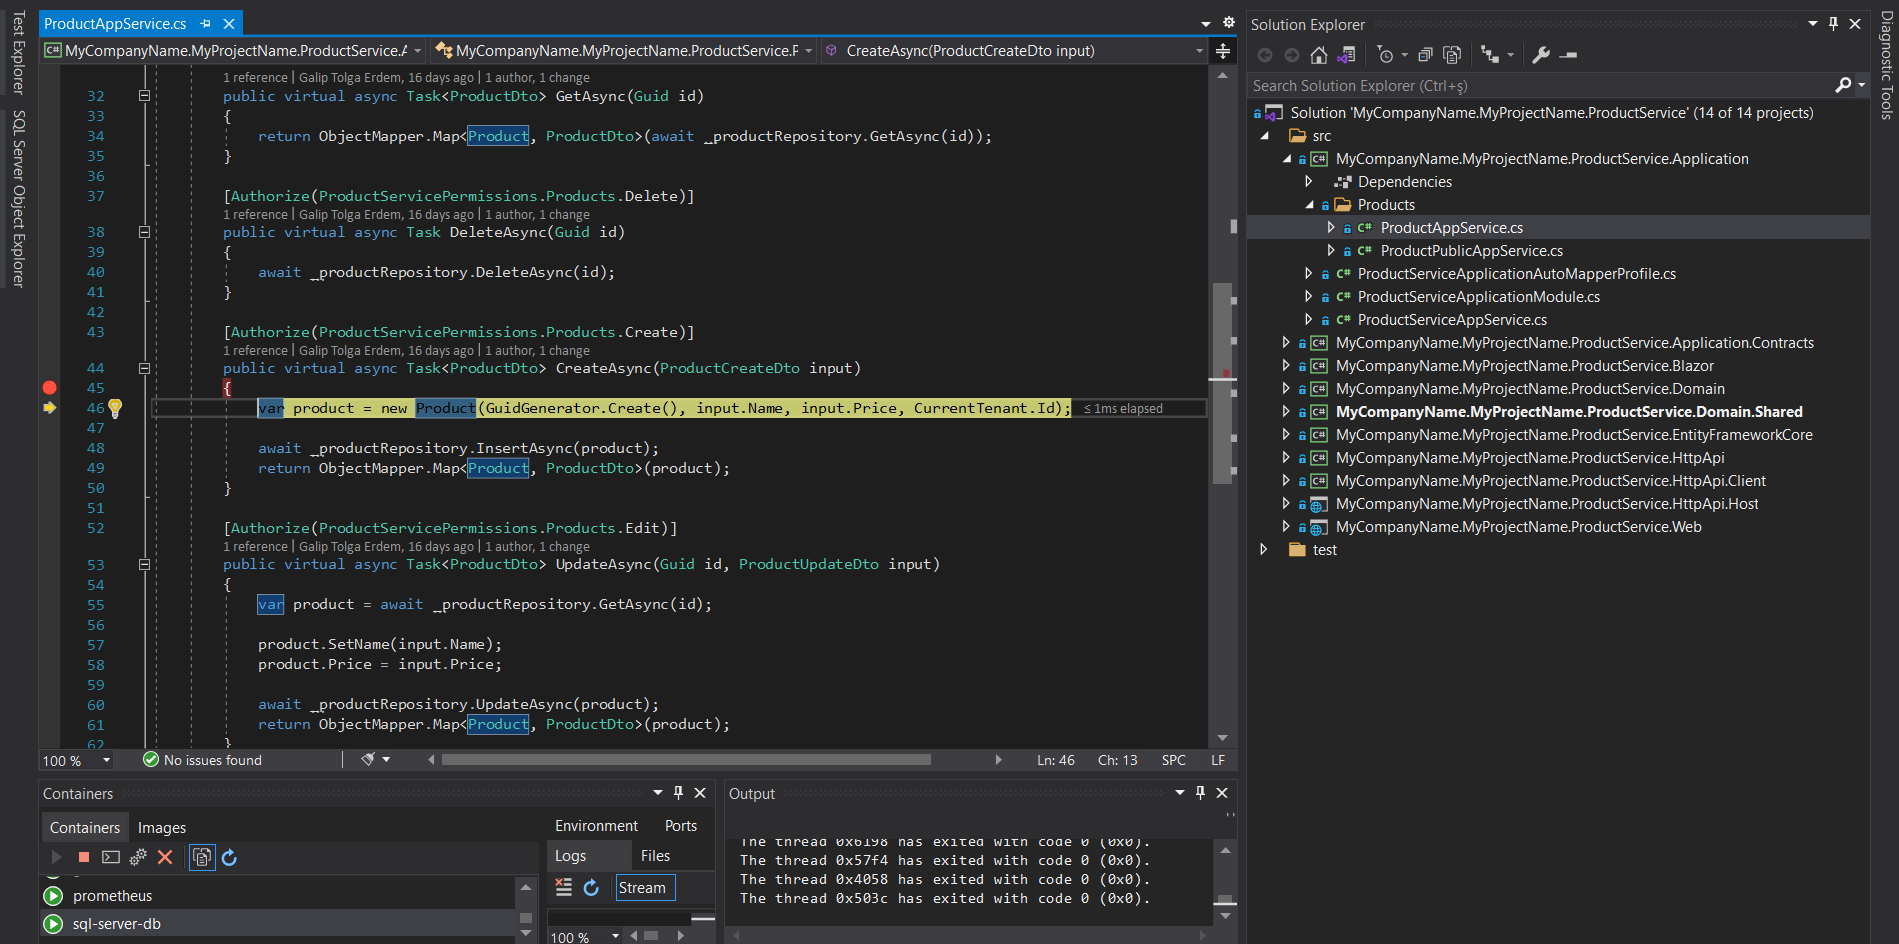Screen dimensions: 1899x944
Task: Stop the selected container
Action: (84, 857)
